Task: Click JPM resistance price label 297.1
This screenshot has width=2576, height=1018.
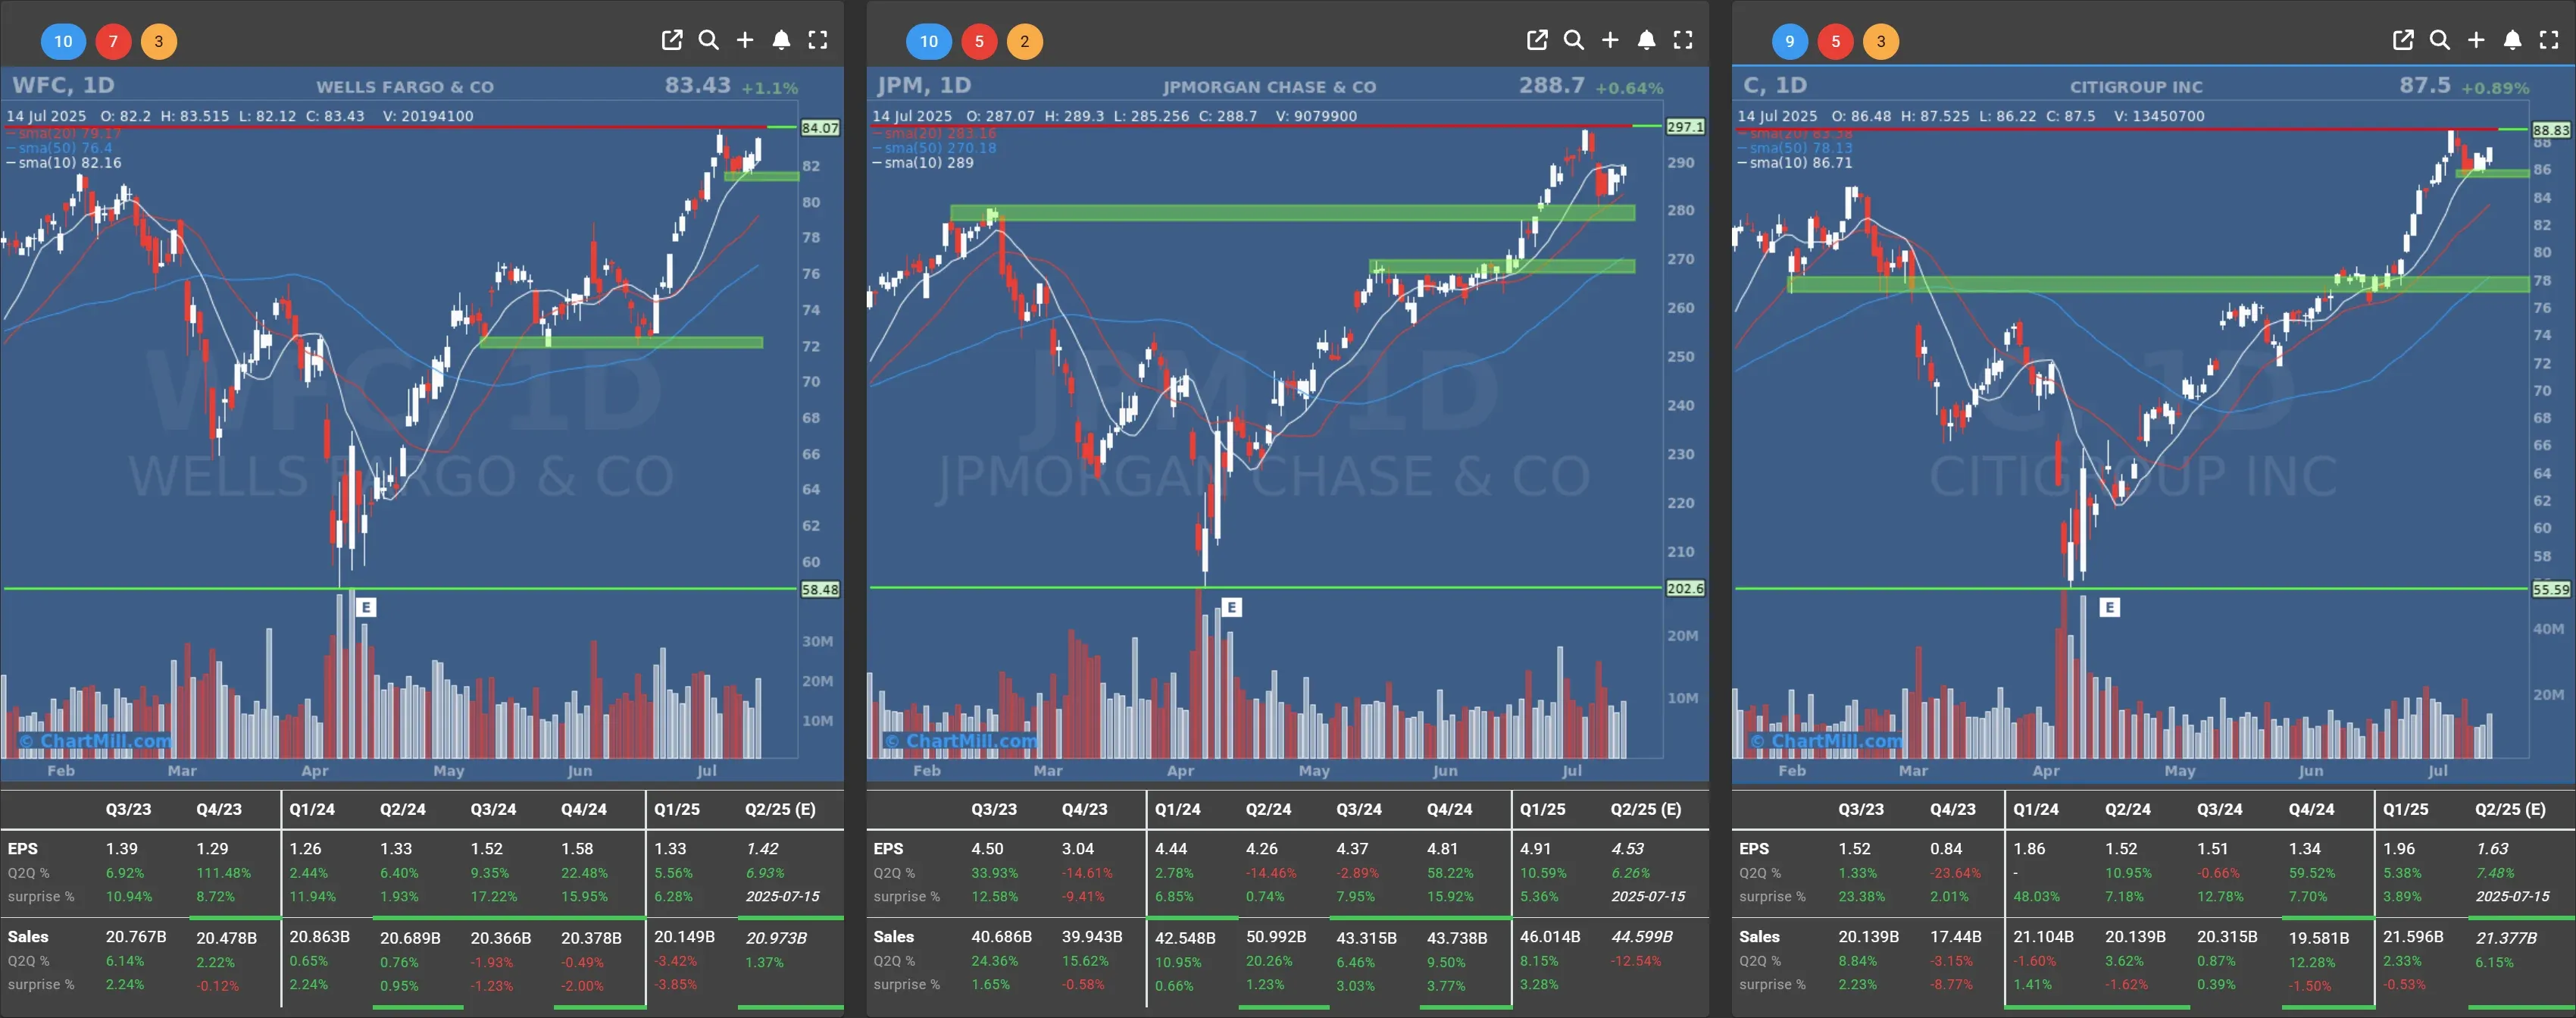Action: (x=1685, y=127)
